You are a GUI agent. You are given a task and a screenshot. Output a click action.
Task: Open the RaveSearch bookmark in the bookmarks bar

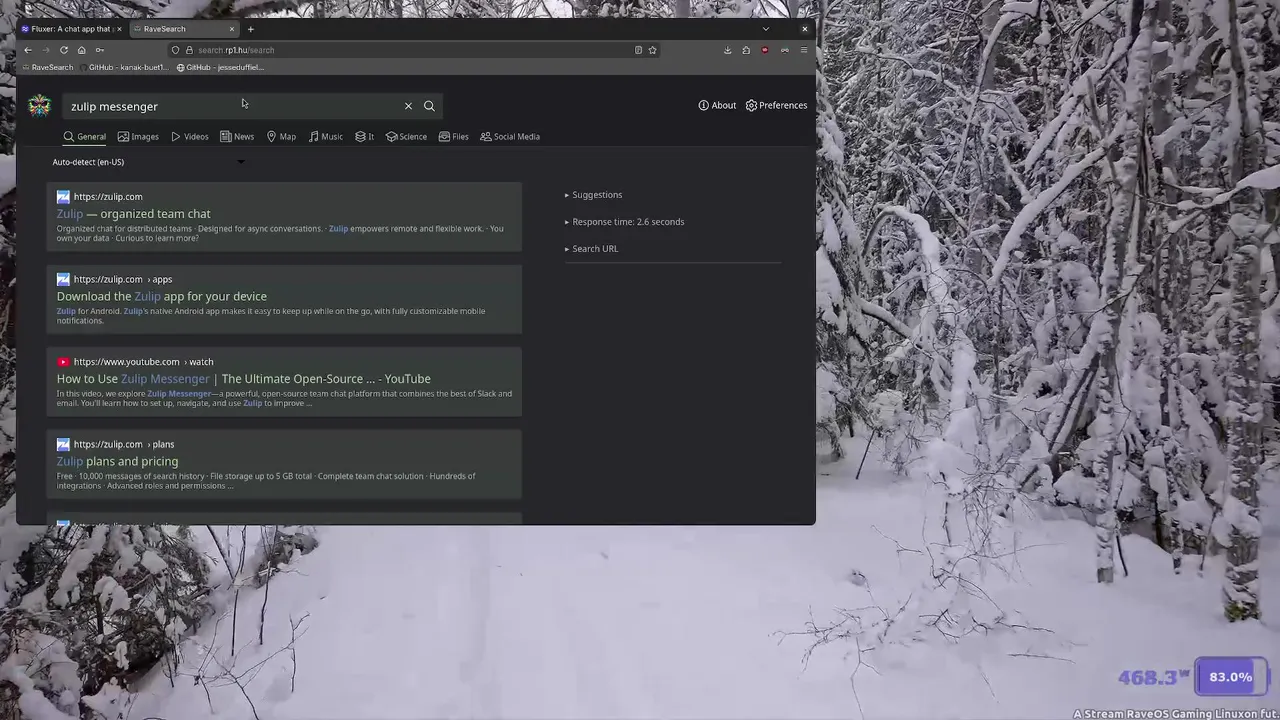pyautogui.click(x=47, y=67)
